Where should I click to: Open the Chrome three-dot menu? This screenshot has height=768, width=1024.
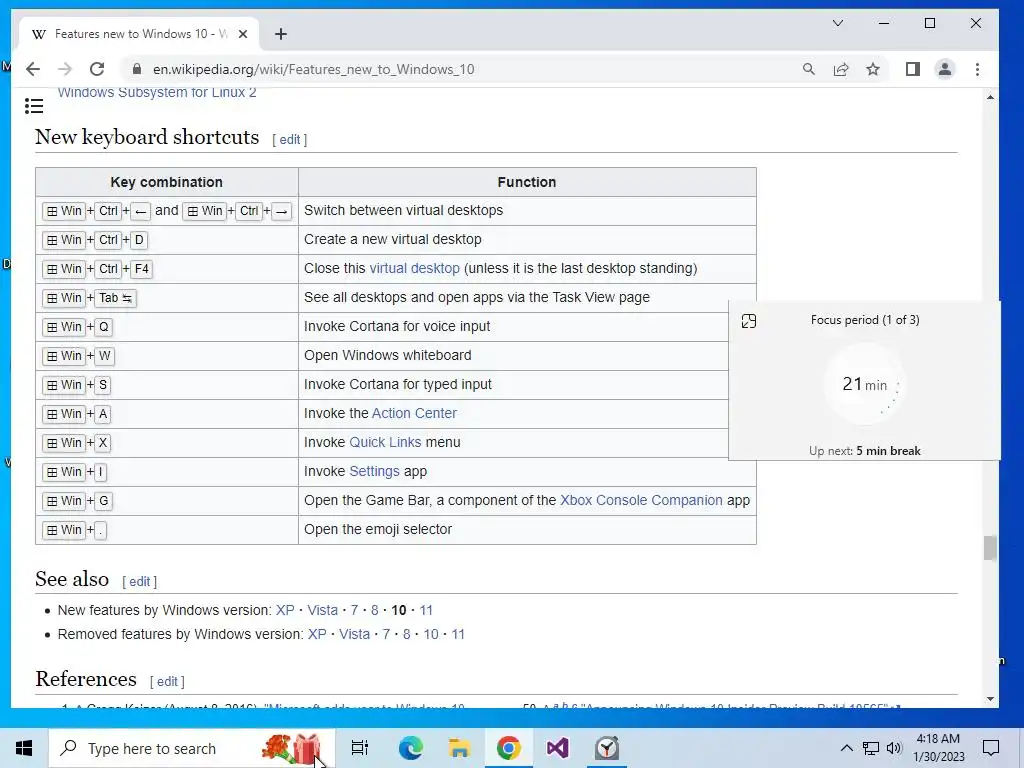pyautogui.click(x=977, y=69)
